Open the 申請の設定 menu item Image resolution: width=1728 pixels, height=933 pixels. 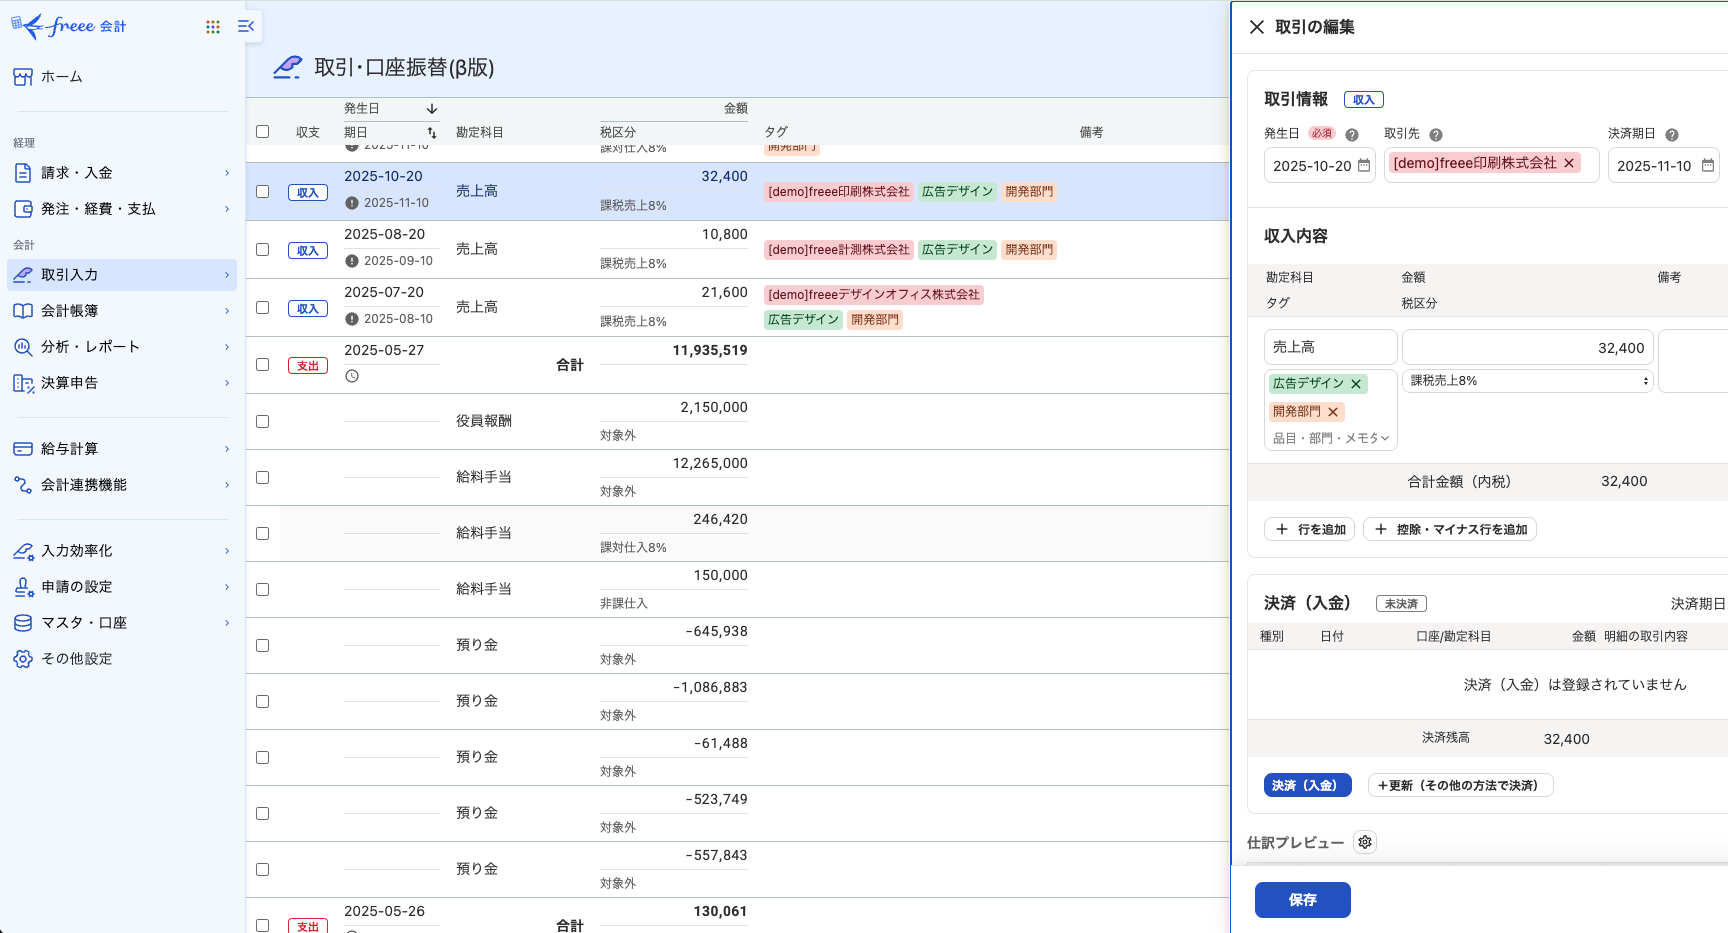click(x=122, y=587)
